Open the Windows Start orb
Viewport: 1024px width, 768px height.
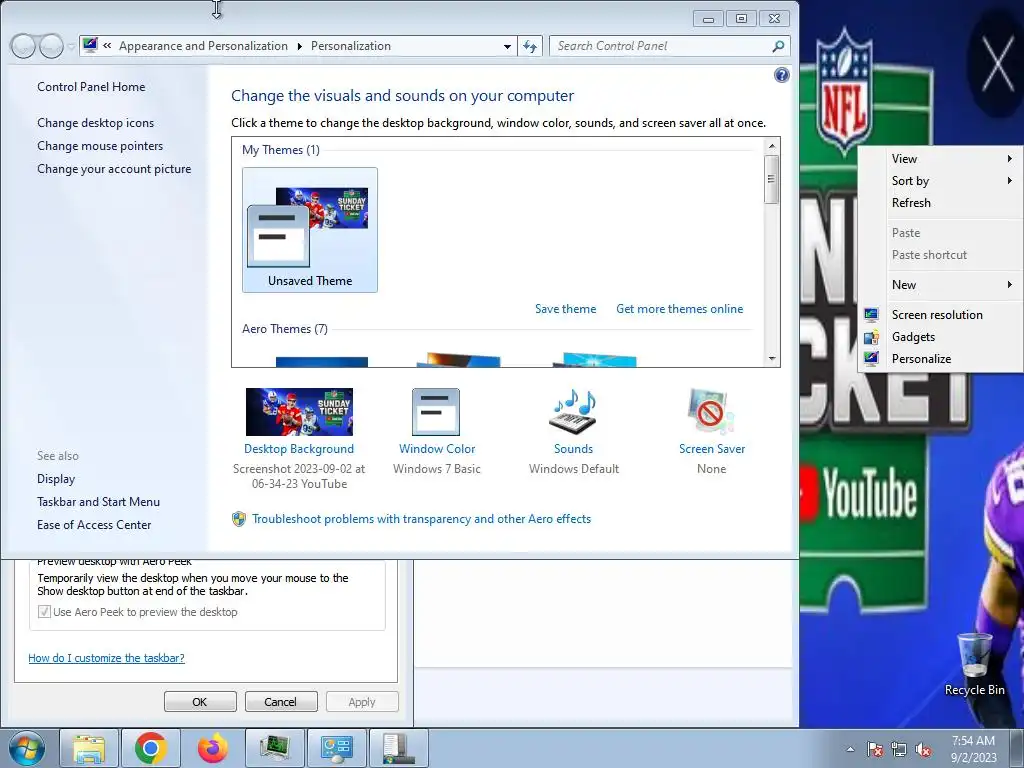[x=25, y=748]
